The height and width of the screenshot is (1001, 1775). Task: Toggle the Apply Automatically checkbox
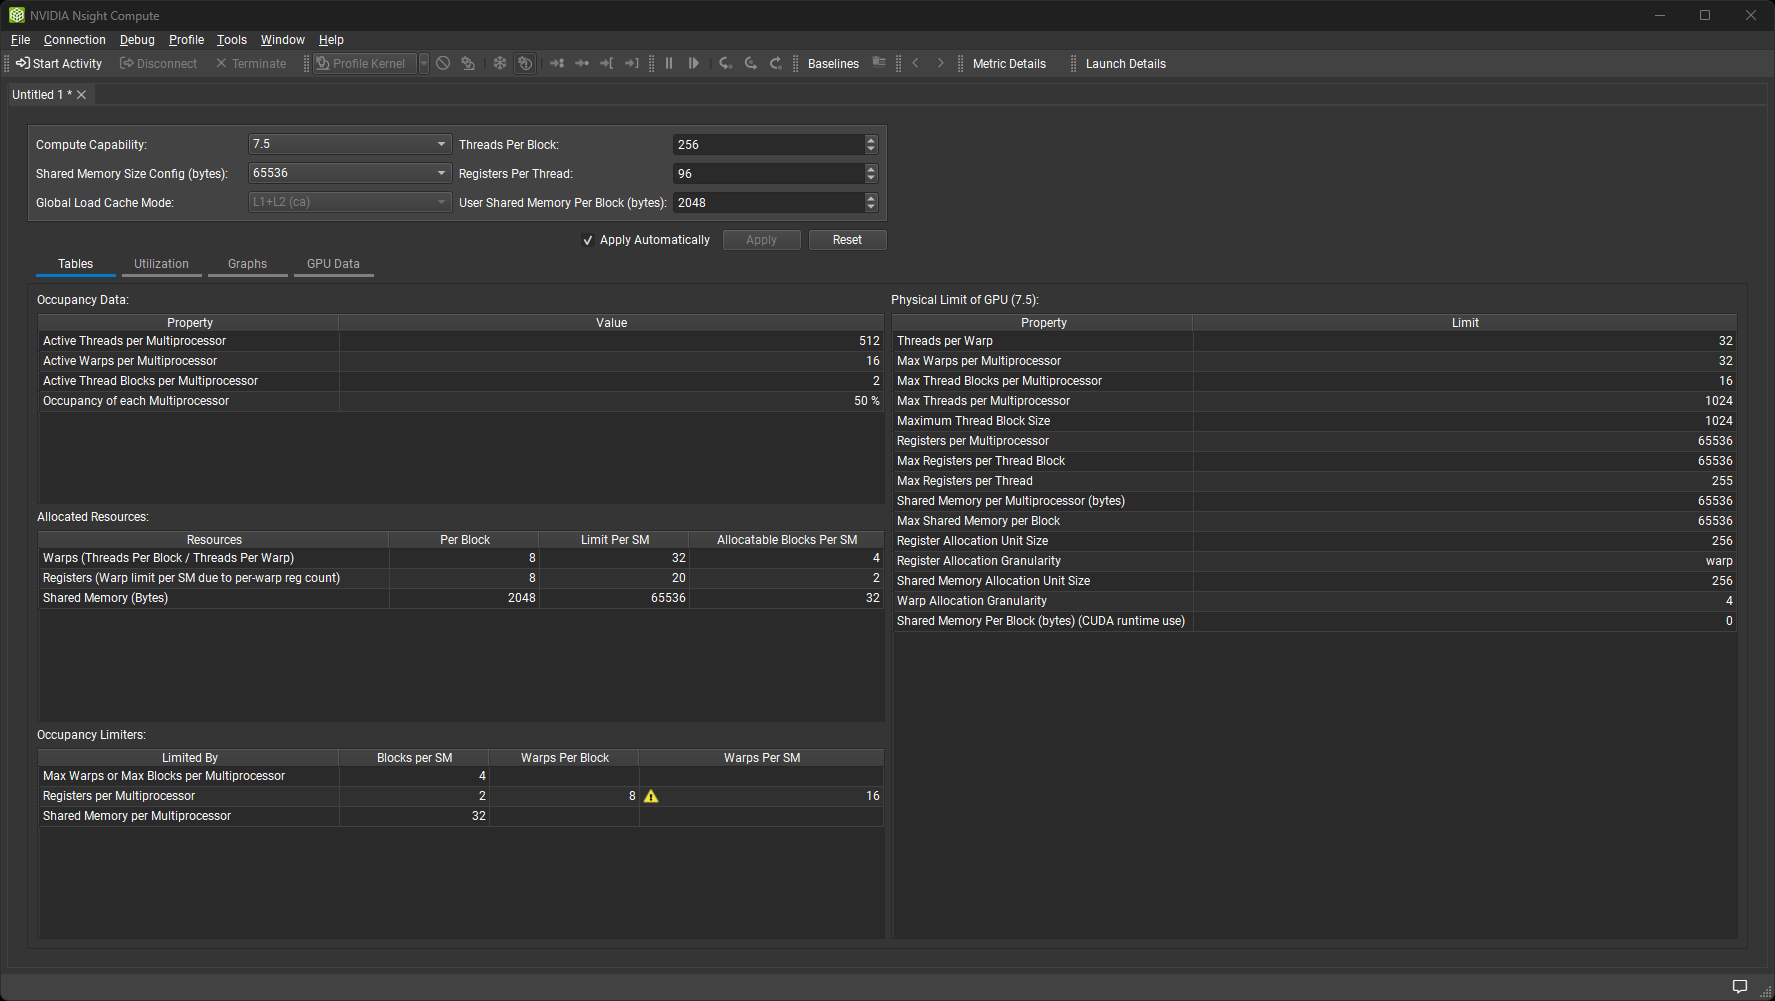click(588, 240)
